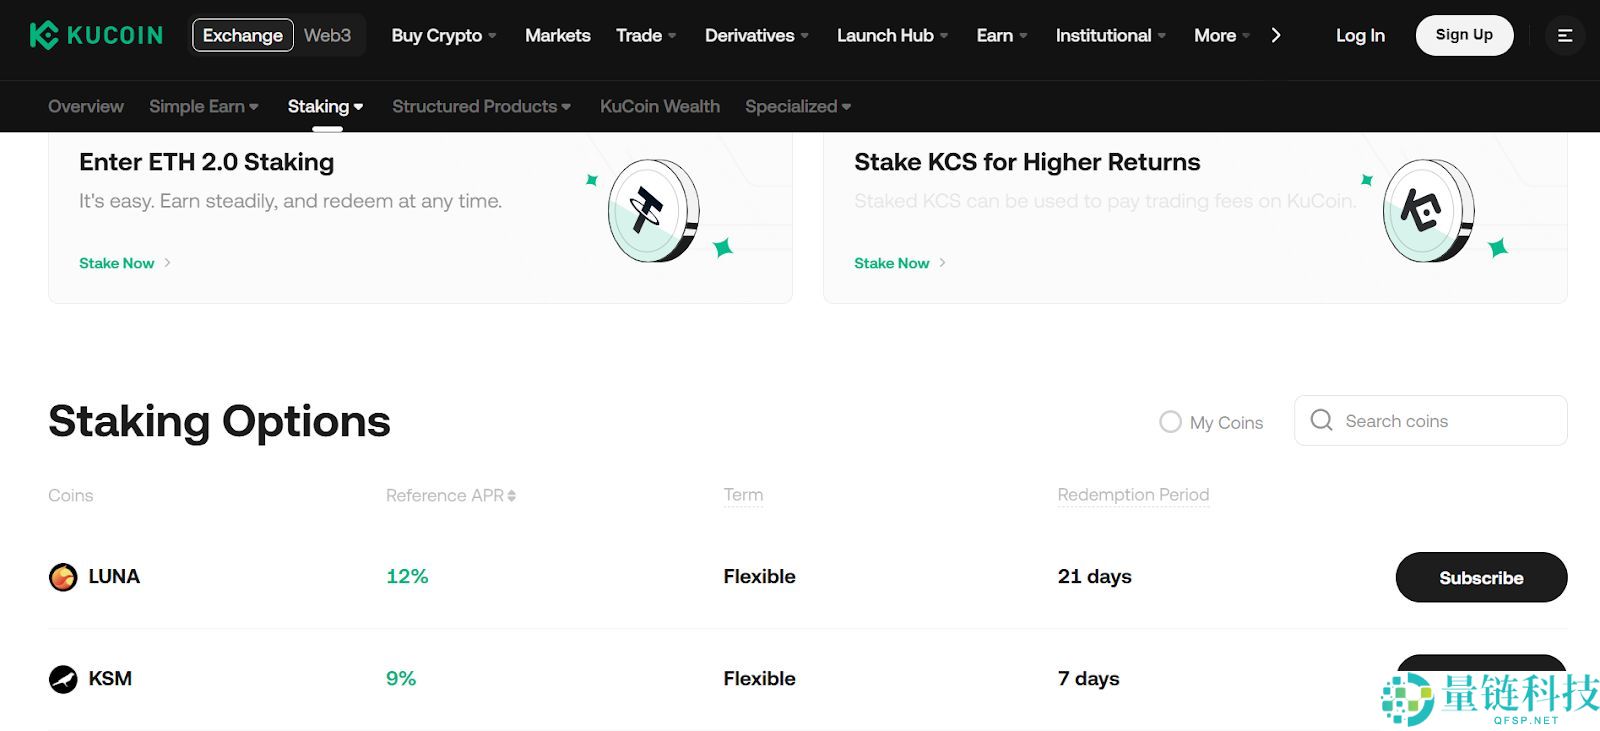Open the hamburger menu icon

click(1565, 36)
